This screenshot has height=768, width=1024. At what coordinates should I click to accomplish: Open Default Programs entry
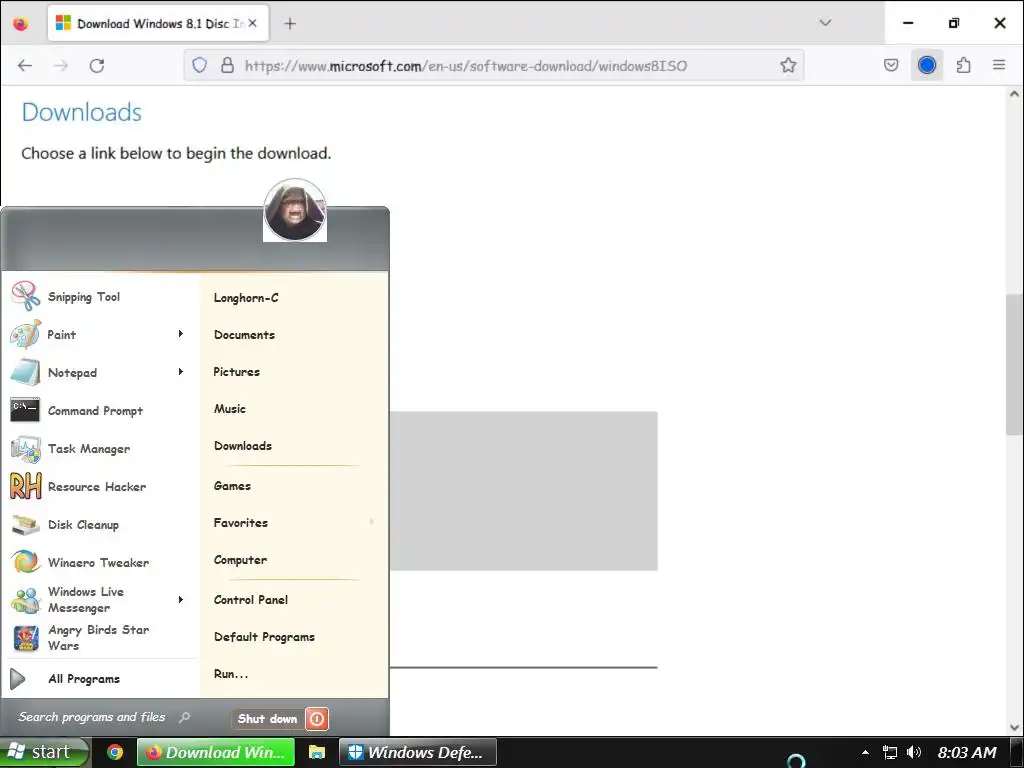point(264,637)
